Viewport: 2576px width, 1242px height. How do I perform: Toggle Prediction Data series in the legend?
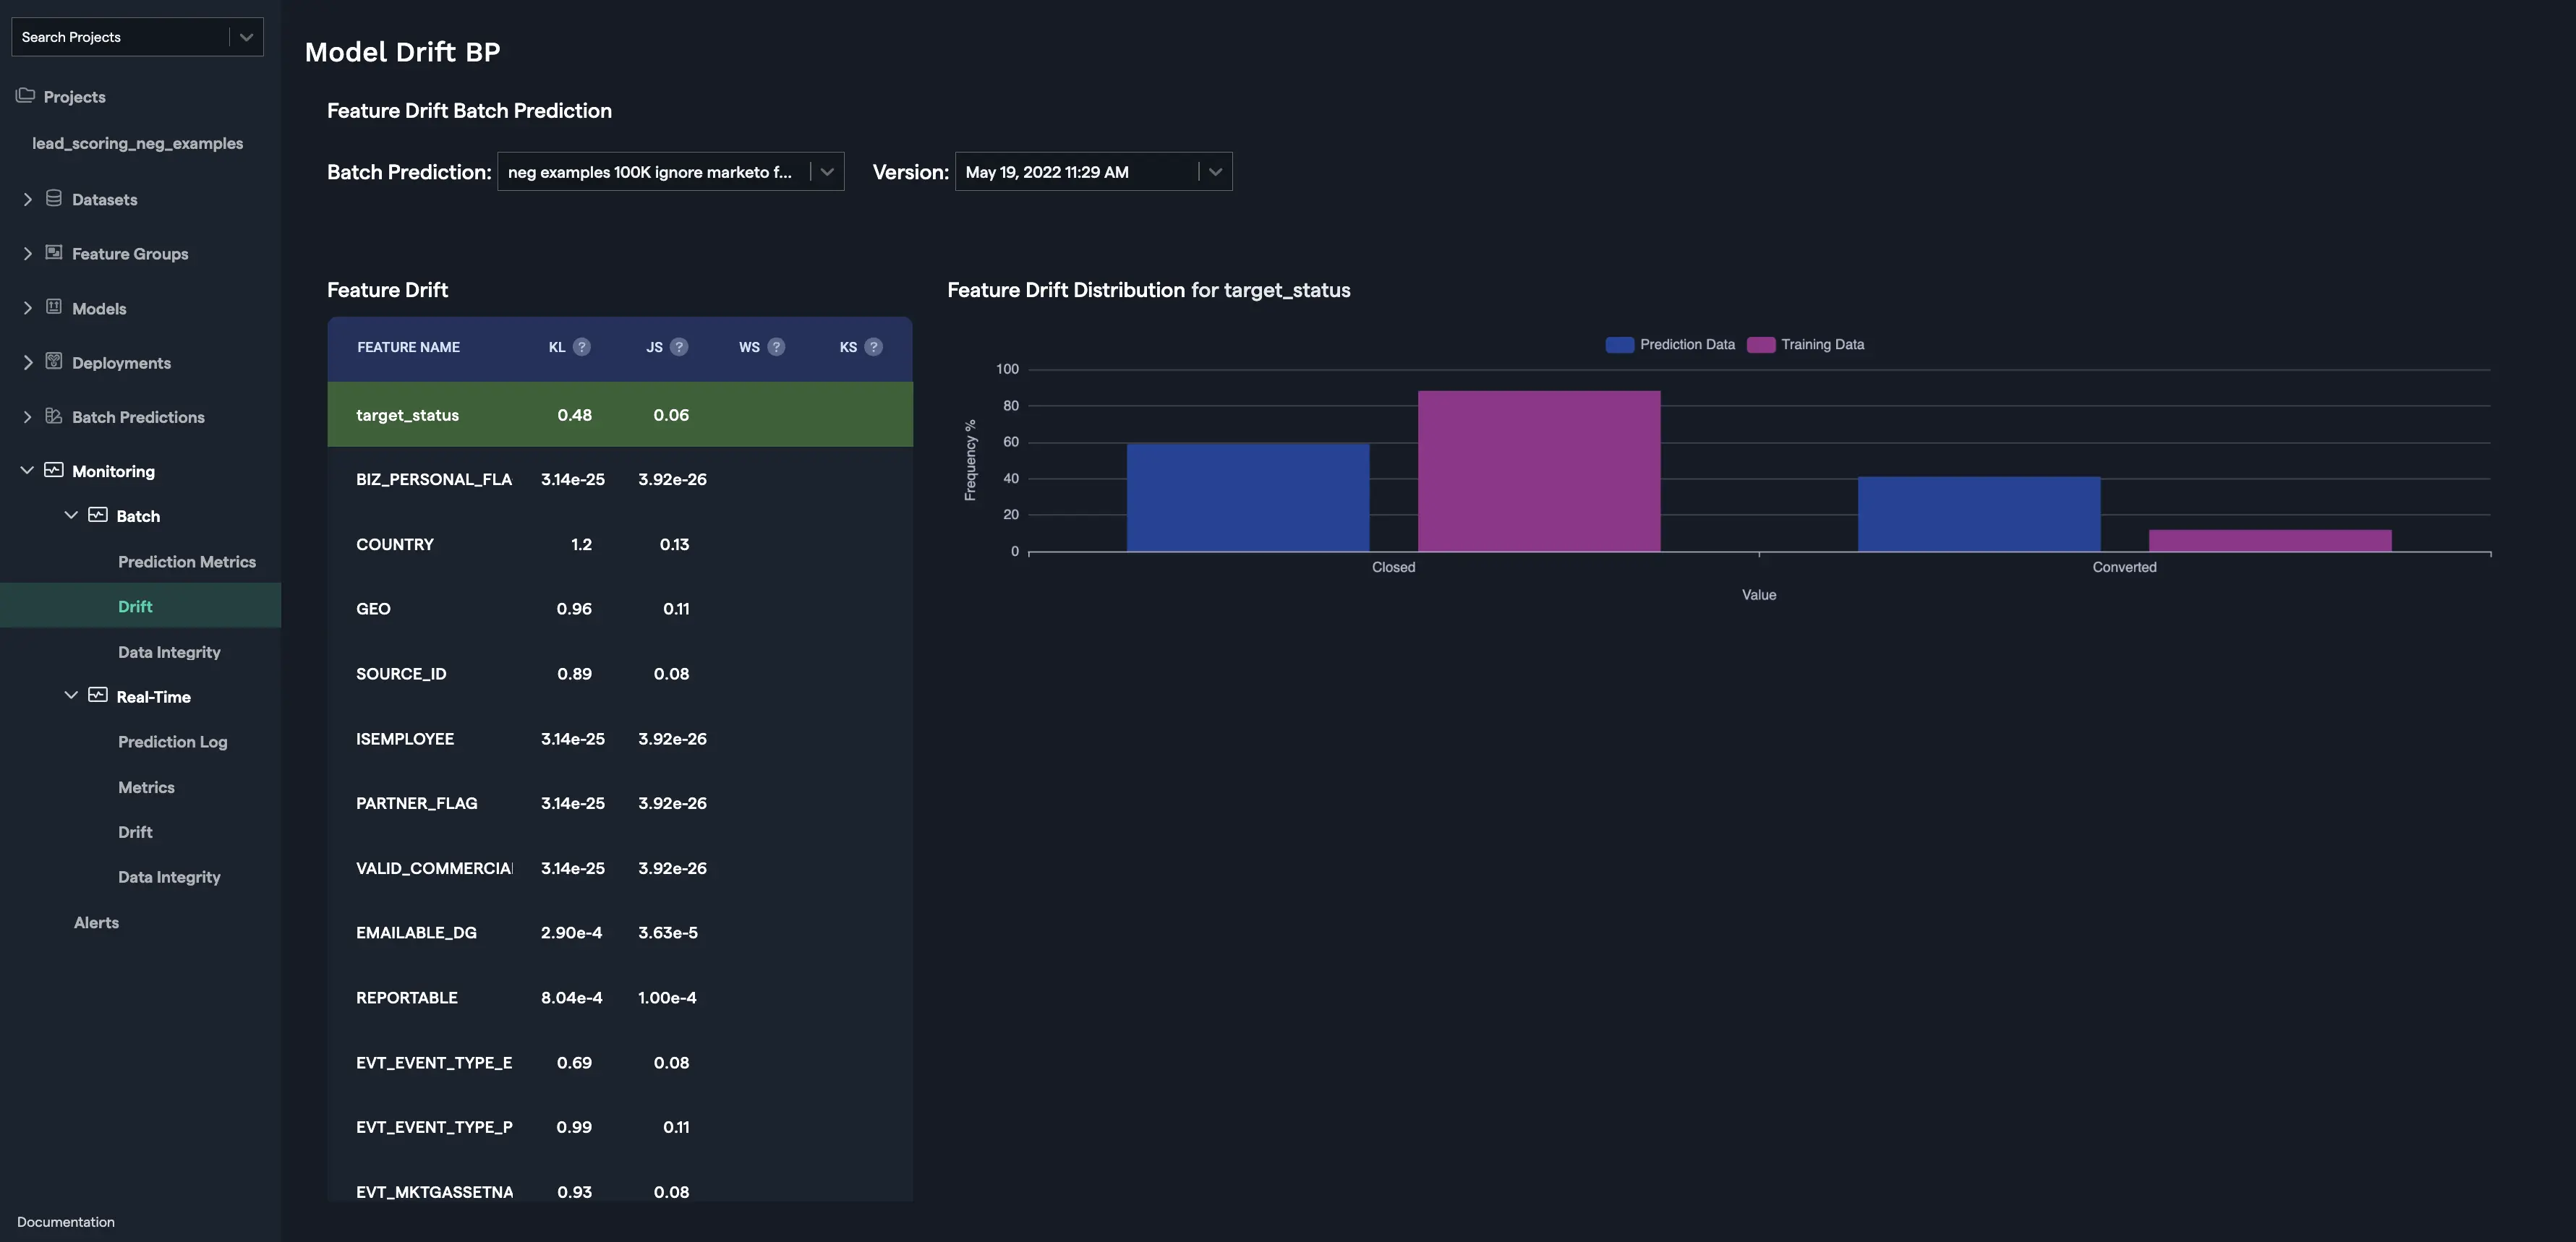tap(1670, 344)
